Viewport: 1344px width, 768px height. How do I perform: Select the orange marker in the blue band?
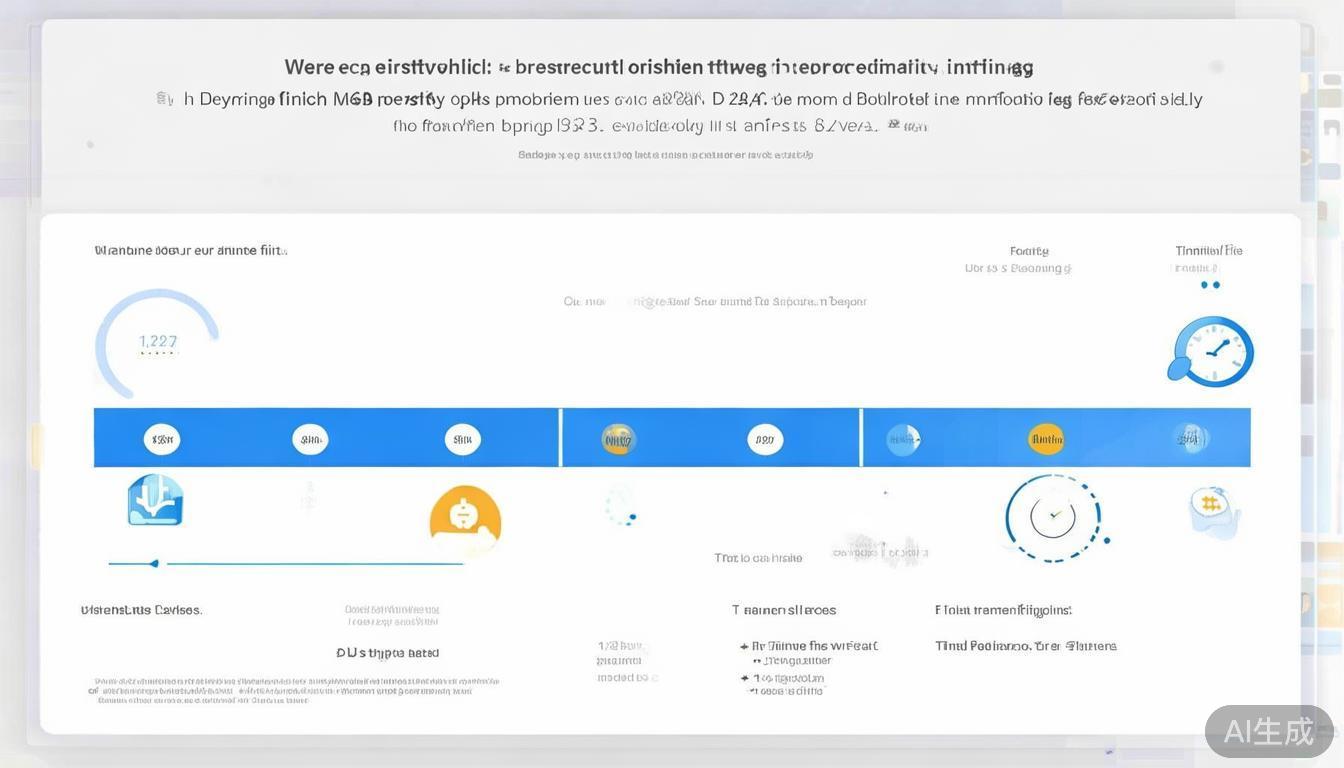tap(1046, 438)
